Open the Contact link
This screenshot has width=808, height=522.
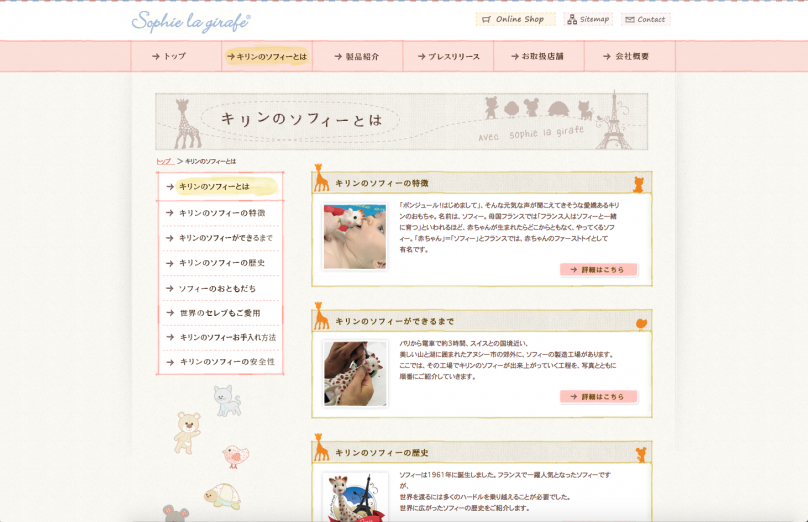[646, 20]
